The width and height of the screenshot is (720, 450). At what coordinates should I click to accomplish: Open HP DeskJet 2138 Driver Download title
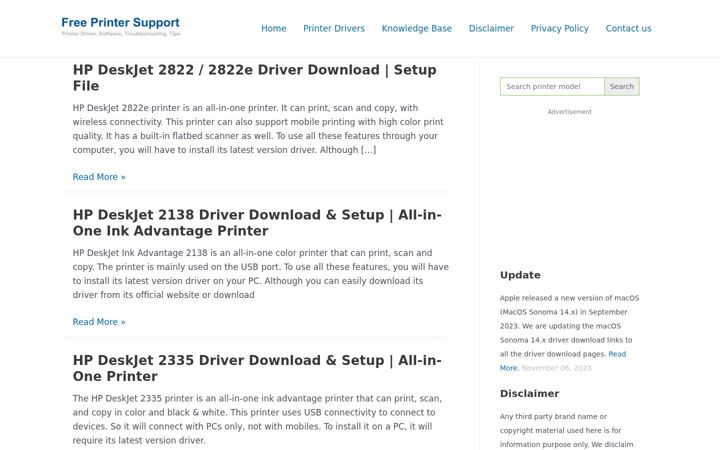257,223
